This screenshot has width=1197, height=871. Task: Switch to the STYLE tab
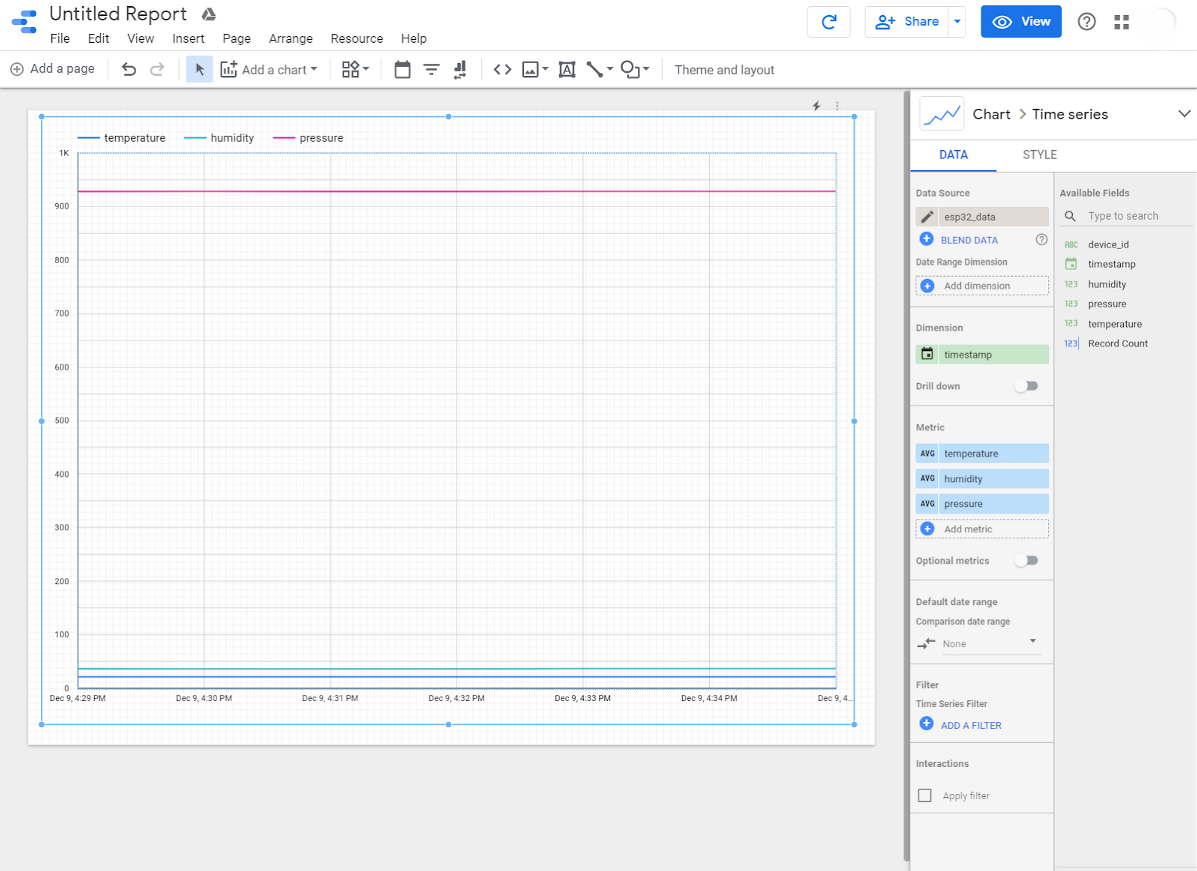(1039, 155)
